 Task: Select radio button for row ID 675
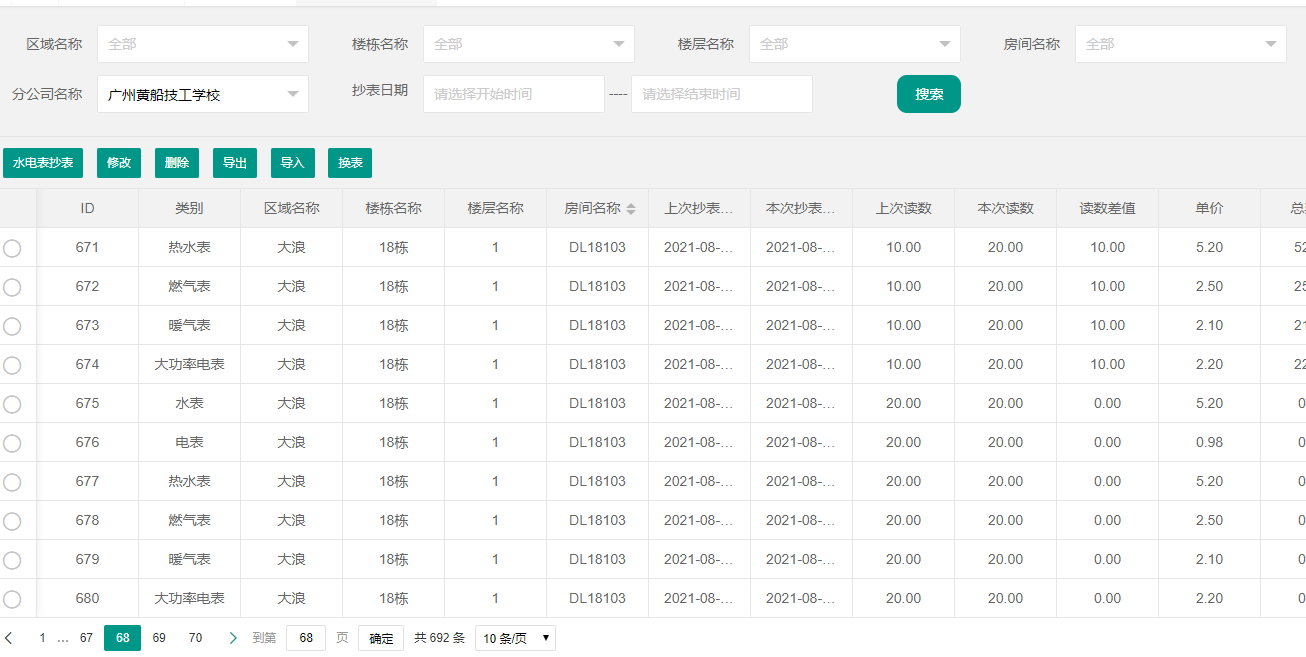tap(12, 404)
